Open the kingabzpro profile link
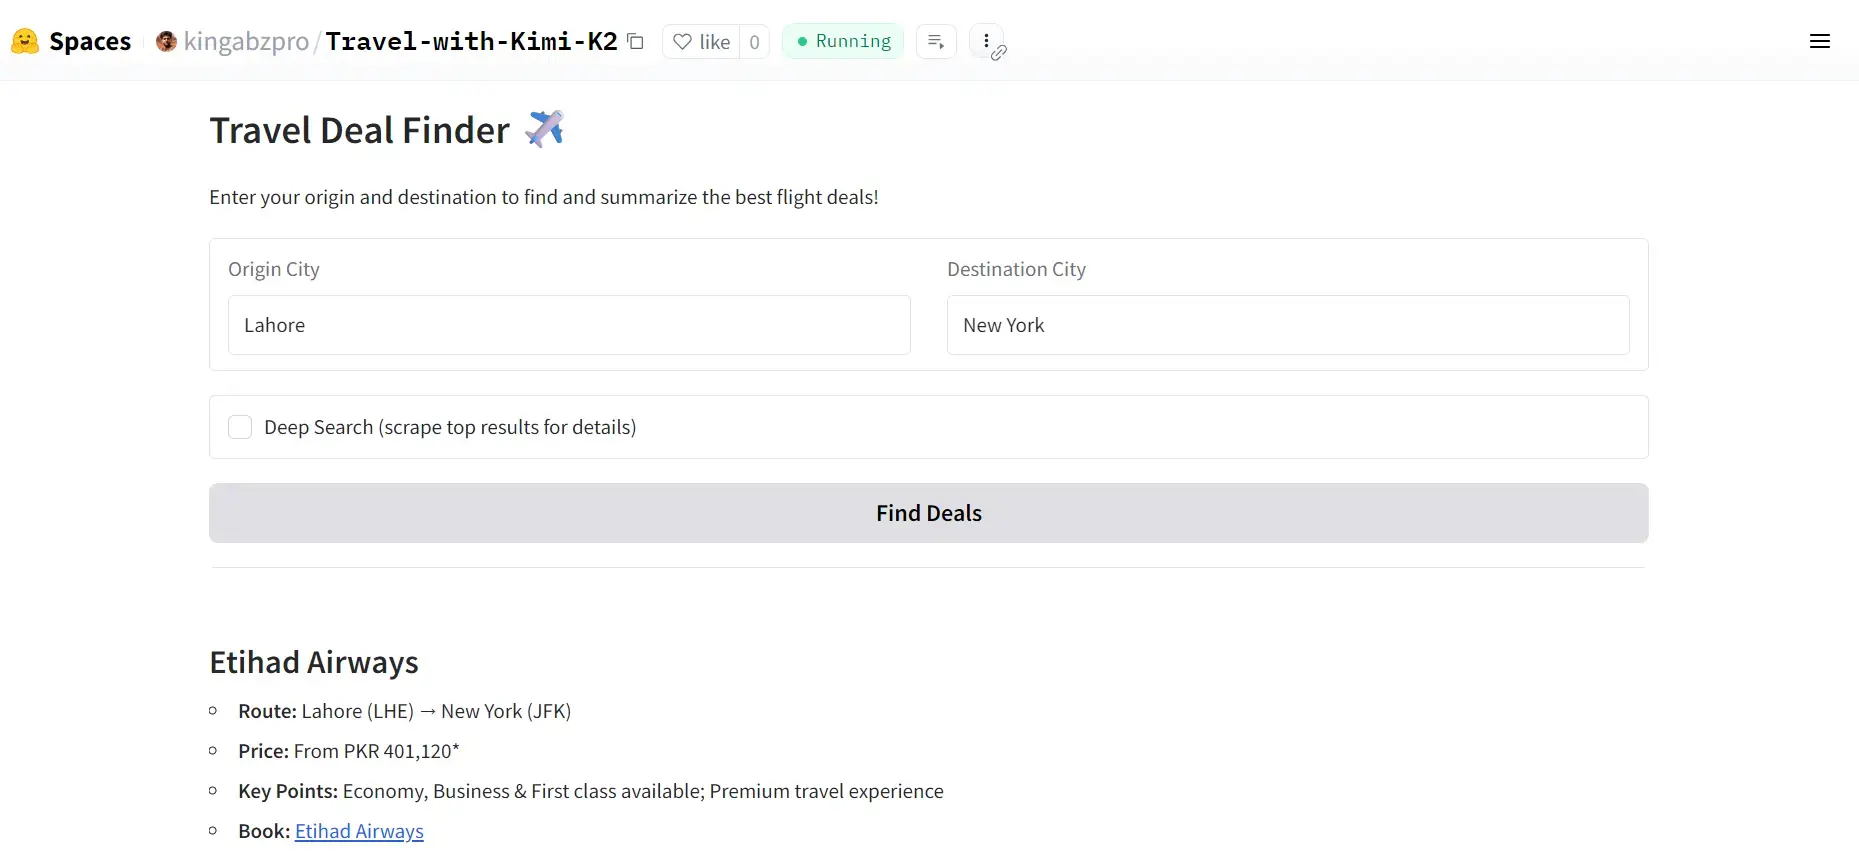 246,41
